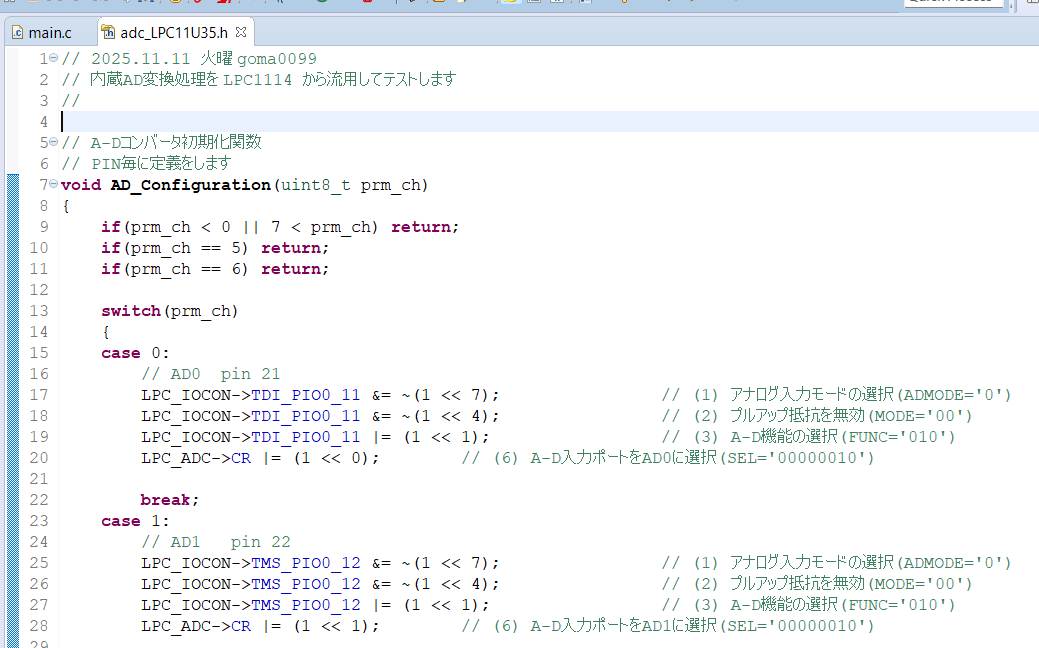Click the C file icon on main.c tab

tap(17, 32)
